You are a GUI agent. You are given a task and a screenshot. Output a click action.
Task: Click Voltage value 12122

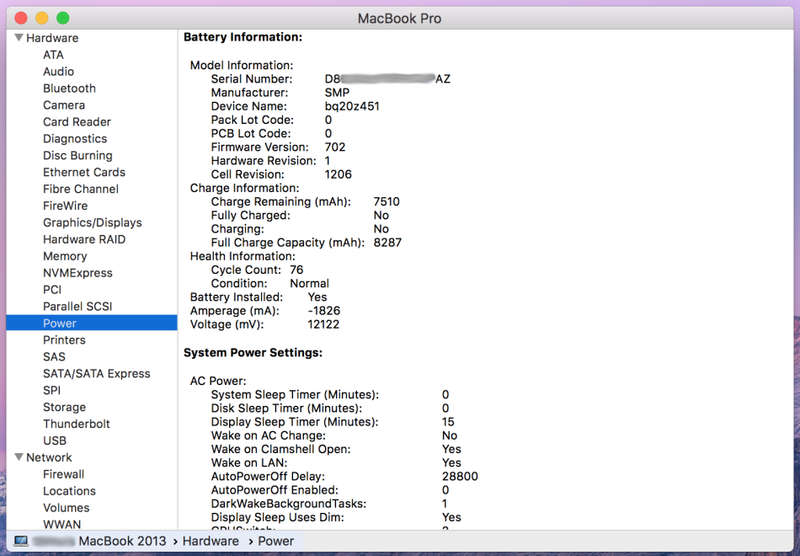tap(323, 324)
